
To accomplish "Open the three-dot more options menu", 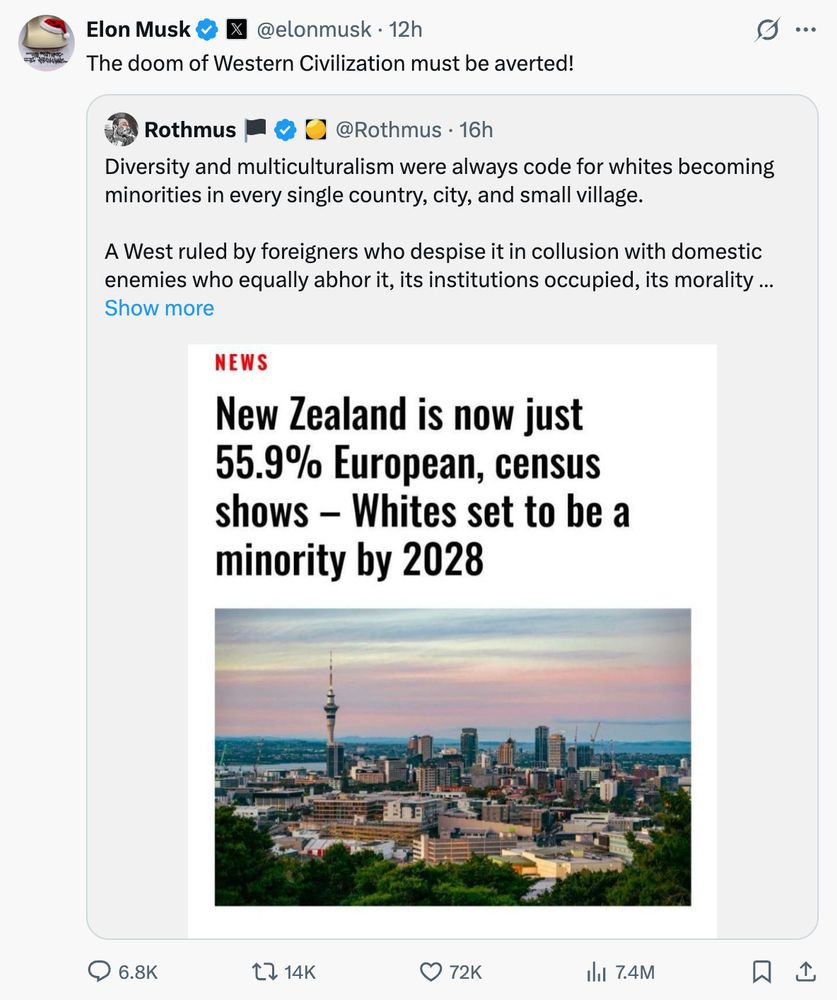I will coord(806,29).
